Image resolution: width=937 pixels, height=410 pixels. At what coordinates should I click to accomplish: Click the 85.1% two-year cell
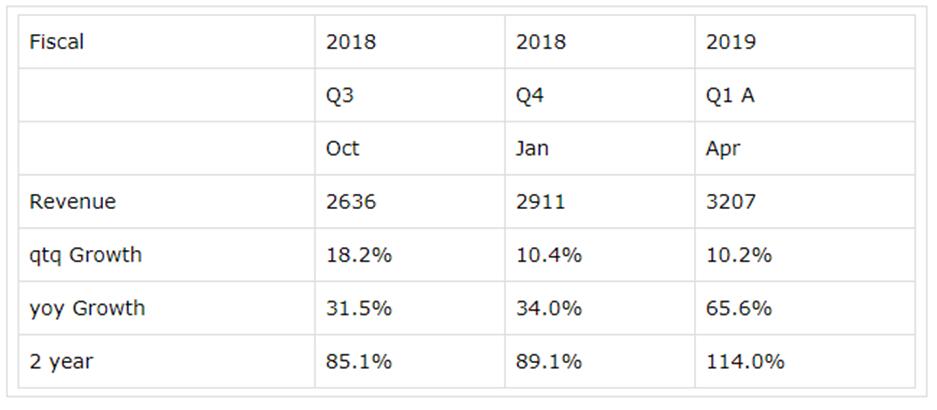(x=359, y=361)
